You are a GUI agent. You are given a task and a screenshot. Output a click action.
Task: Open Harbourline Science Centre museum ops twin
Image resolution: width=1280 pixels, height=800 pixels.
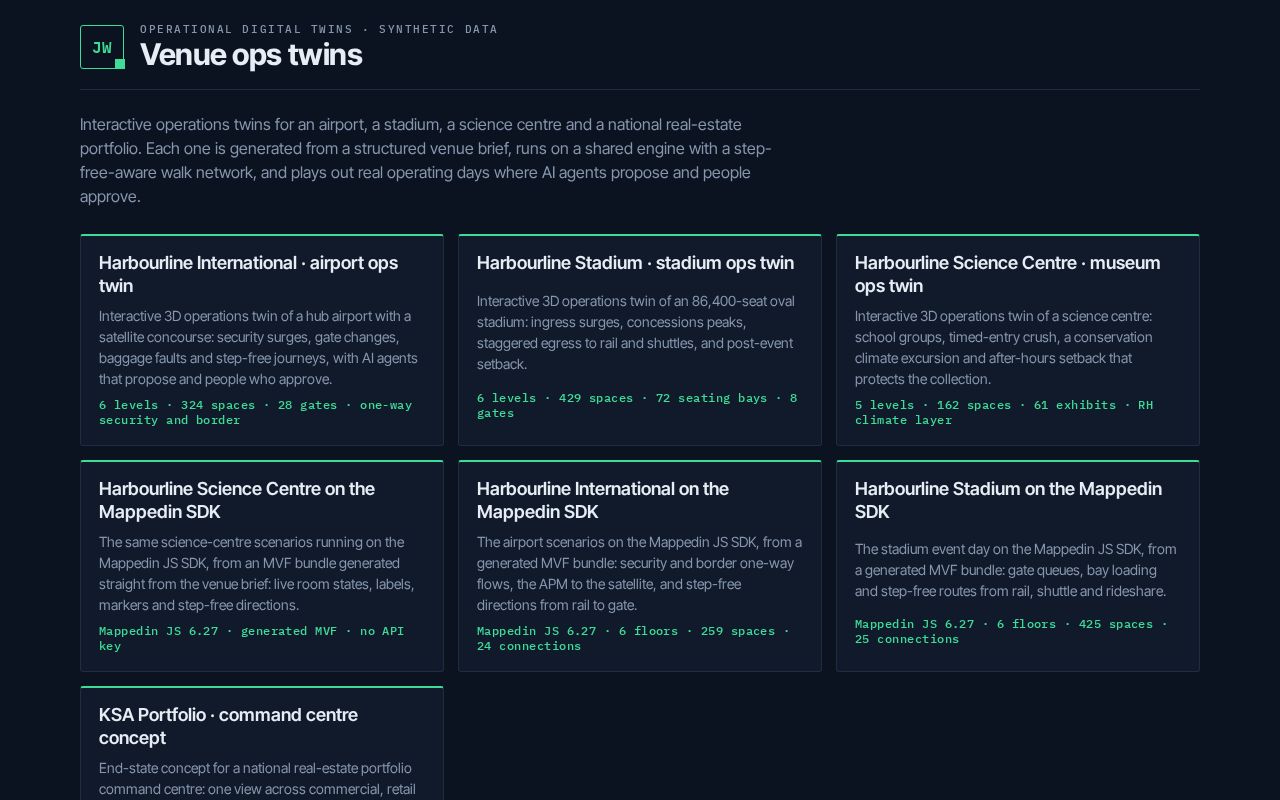coord(1018,340)
